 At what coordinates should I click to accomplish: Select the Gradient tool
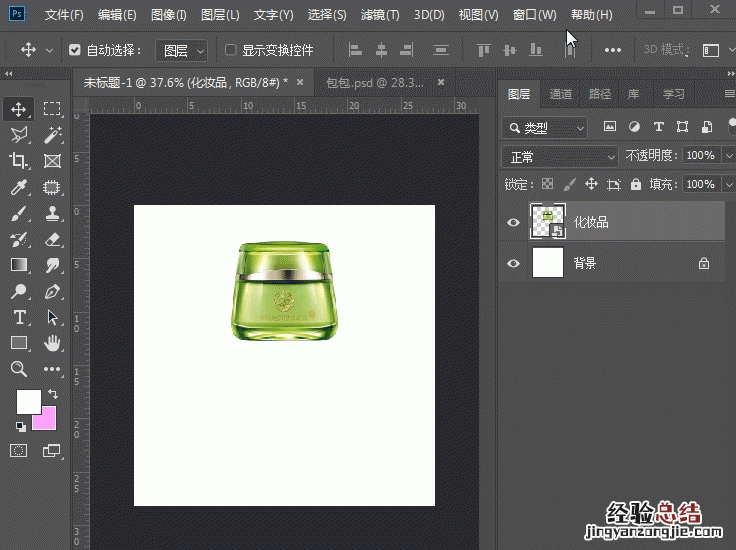[19, 265]
